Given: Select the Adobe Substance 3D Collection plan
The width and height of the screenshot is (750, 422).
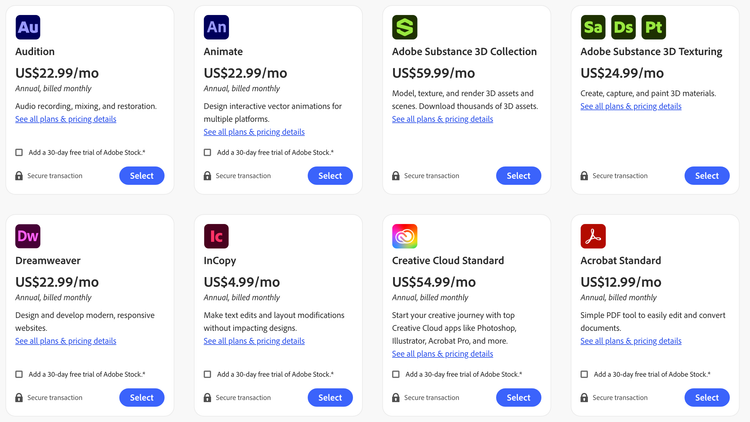Looking at the screenshot, I should (518, 176).
